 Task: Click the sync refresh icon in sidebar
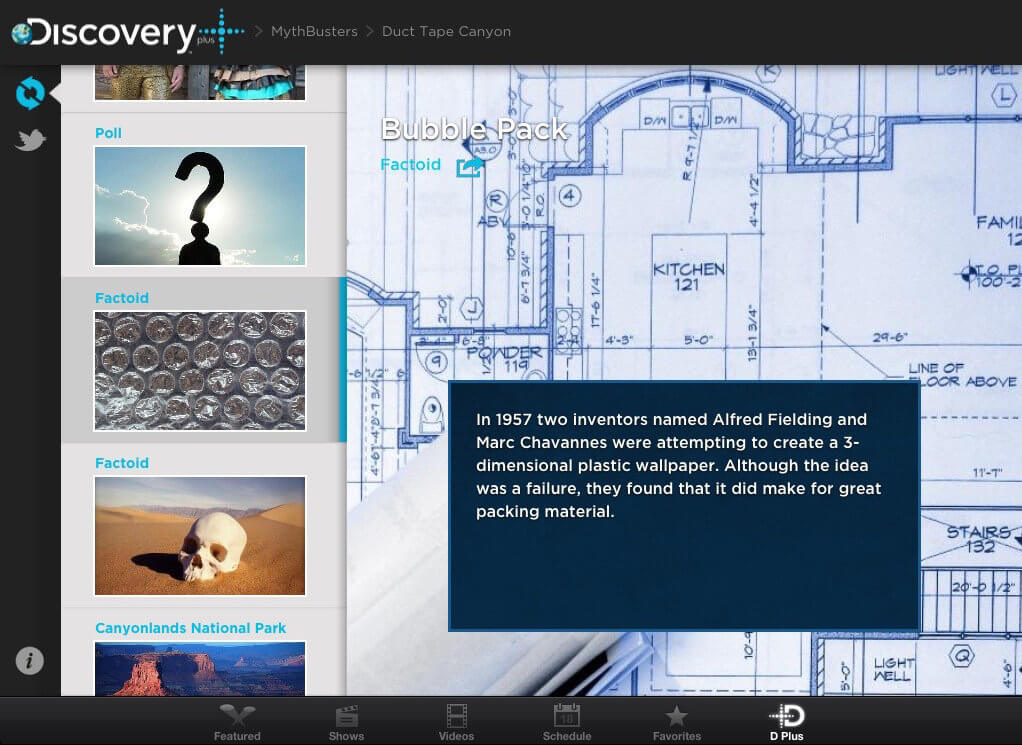[30, 94]
